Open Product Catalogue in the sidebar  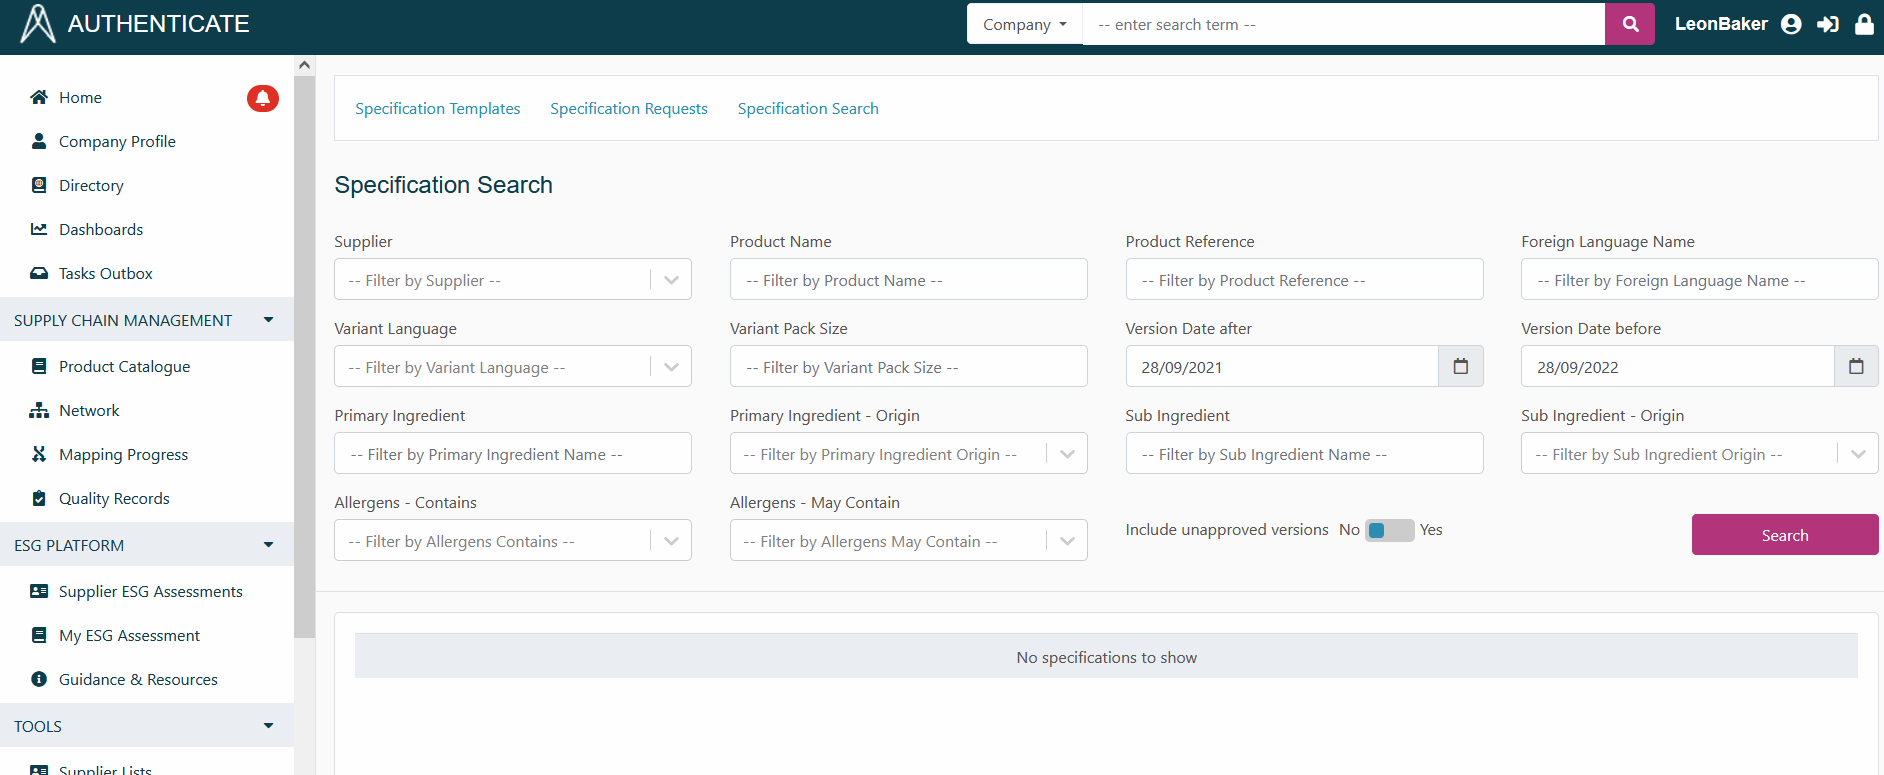pyautogui.click(x=124, y=366)
